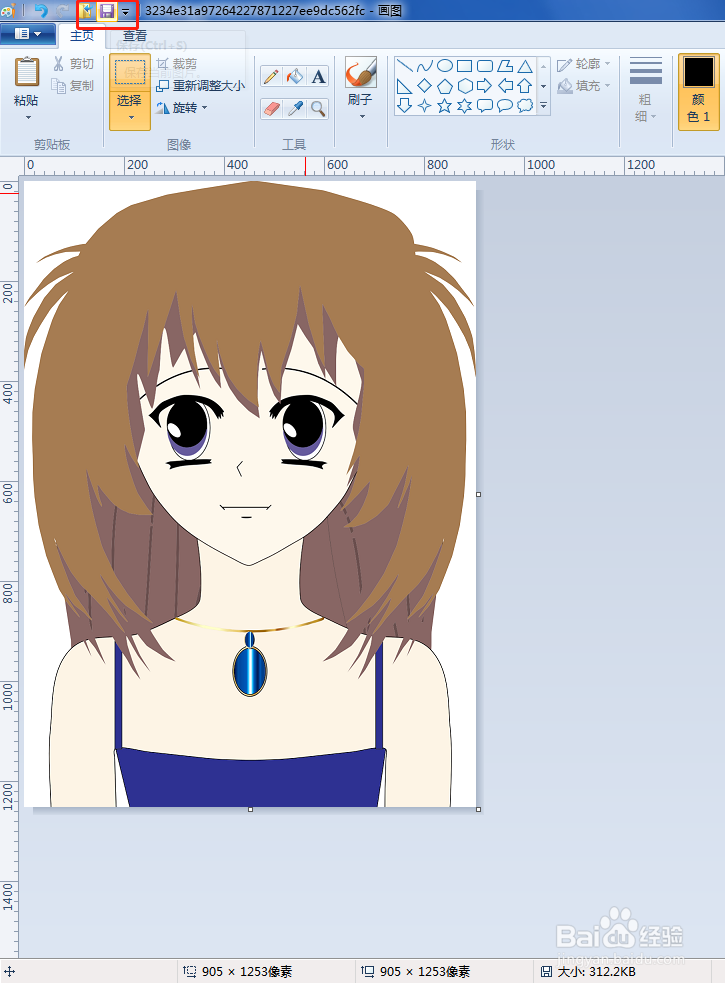Open the 粗细 line thickness dropdown
The image size is (725, 984).
pyautogui.click(x=645, y=90)
